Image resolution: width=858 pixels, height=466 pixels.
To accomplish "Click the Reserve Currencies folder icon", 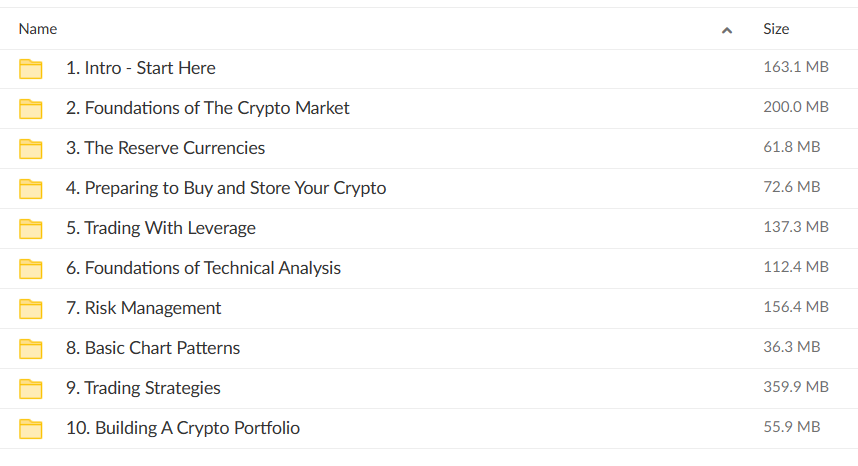I will pyautogui.click(x=31, y=149).
